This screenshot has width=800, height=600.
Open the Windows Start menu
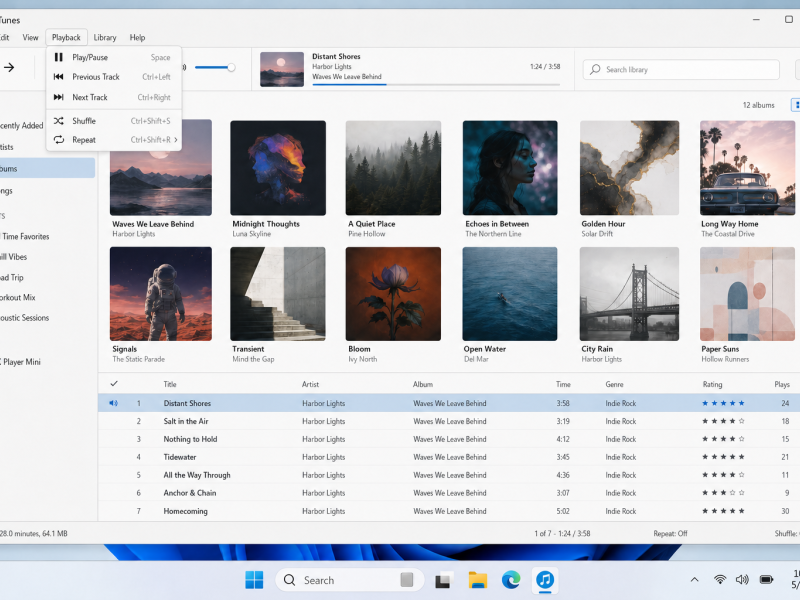tap(254, 580)
